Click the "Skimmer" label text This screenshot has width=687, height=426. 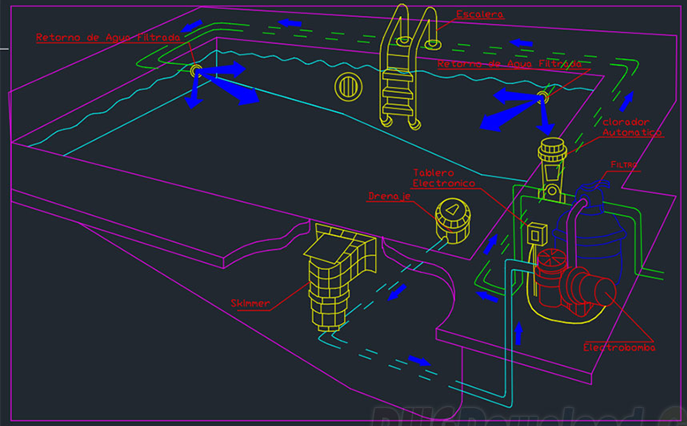click(x=250, y=303)
